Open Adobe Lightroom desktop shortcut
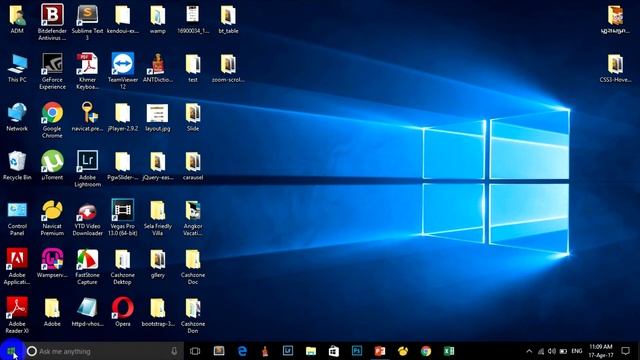The image size is (640, 360). click(87, 169)
